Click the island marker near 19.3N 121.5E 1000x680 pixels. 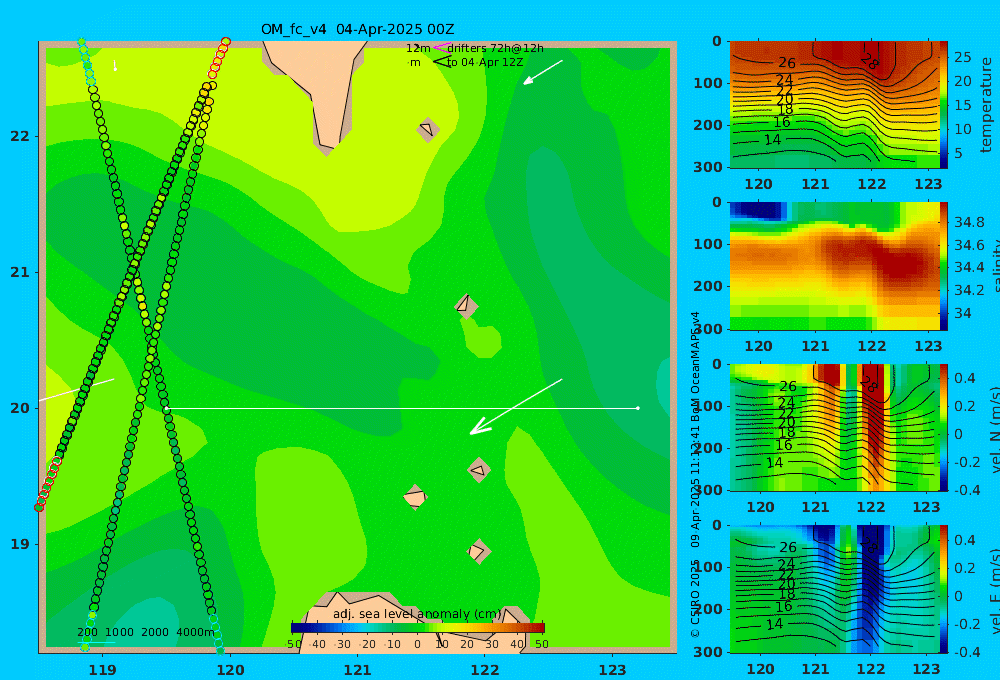tap(415, 497)
